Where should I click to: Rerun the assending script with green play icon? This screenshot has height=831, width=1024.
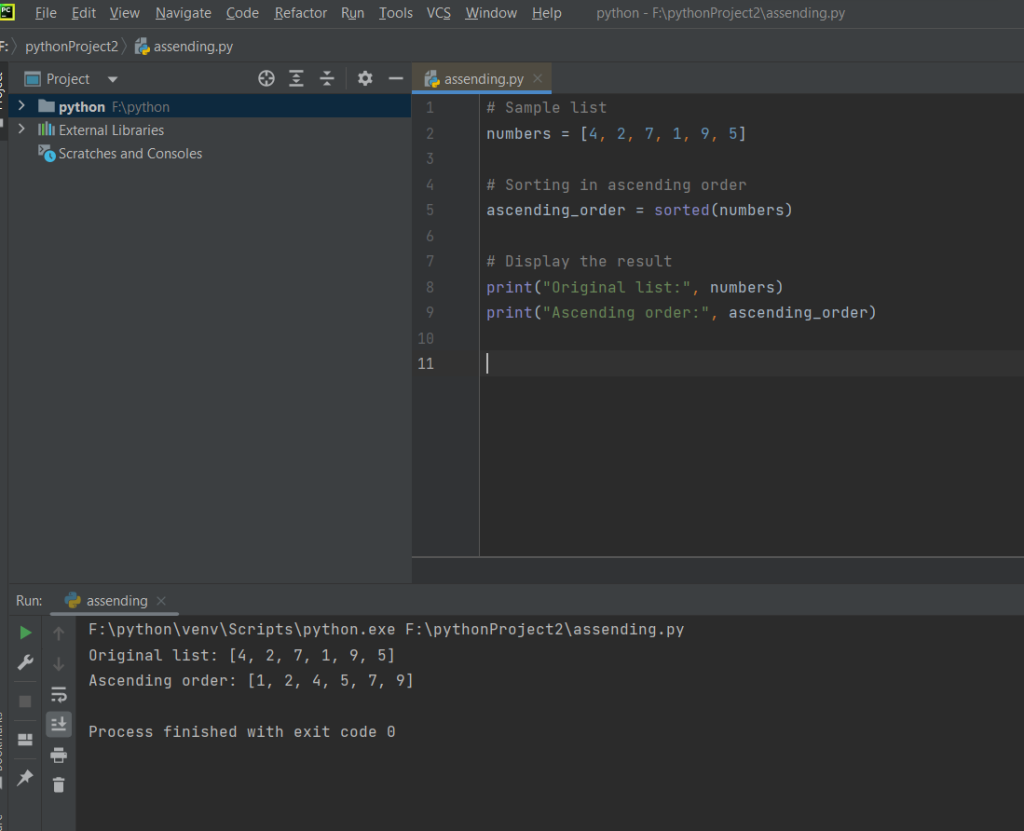pyautogui.click(x=26, y=633)
